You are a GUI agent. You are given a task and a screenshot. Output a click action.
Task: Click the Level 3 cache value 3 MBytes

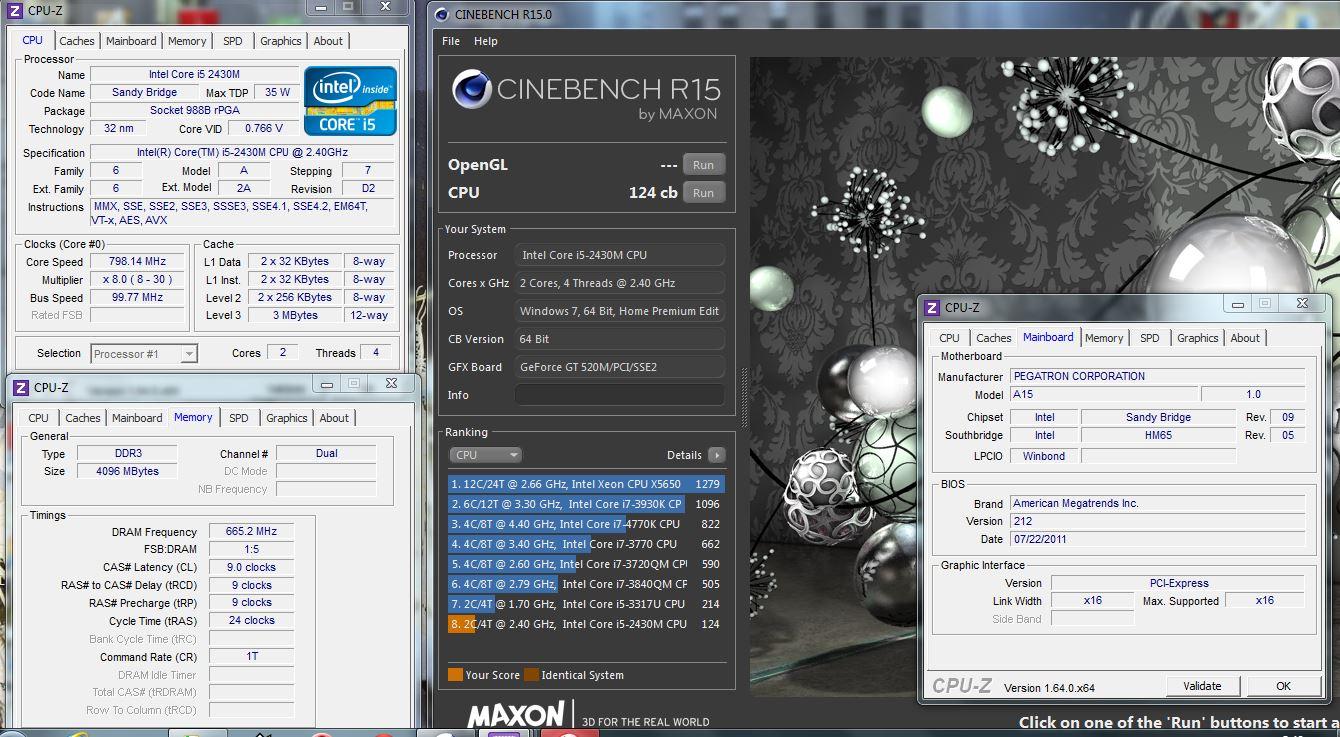tap(294, 315)
